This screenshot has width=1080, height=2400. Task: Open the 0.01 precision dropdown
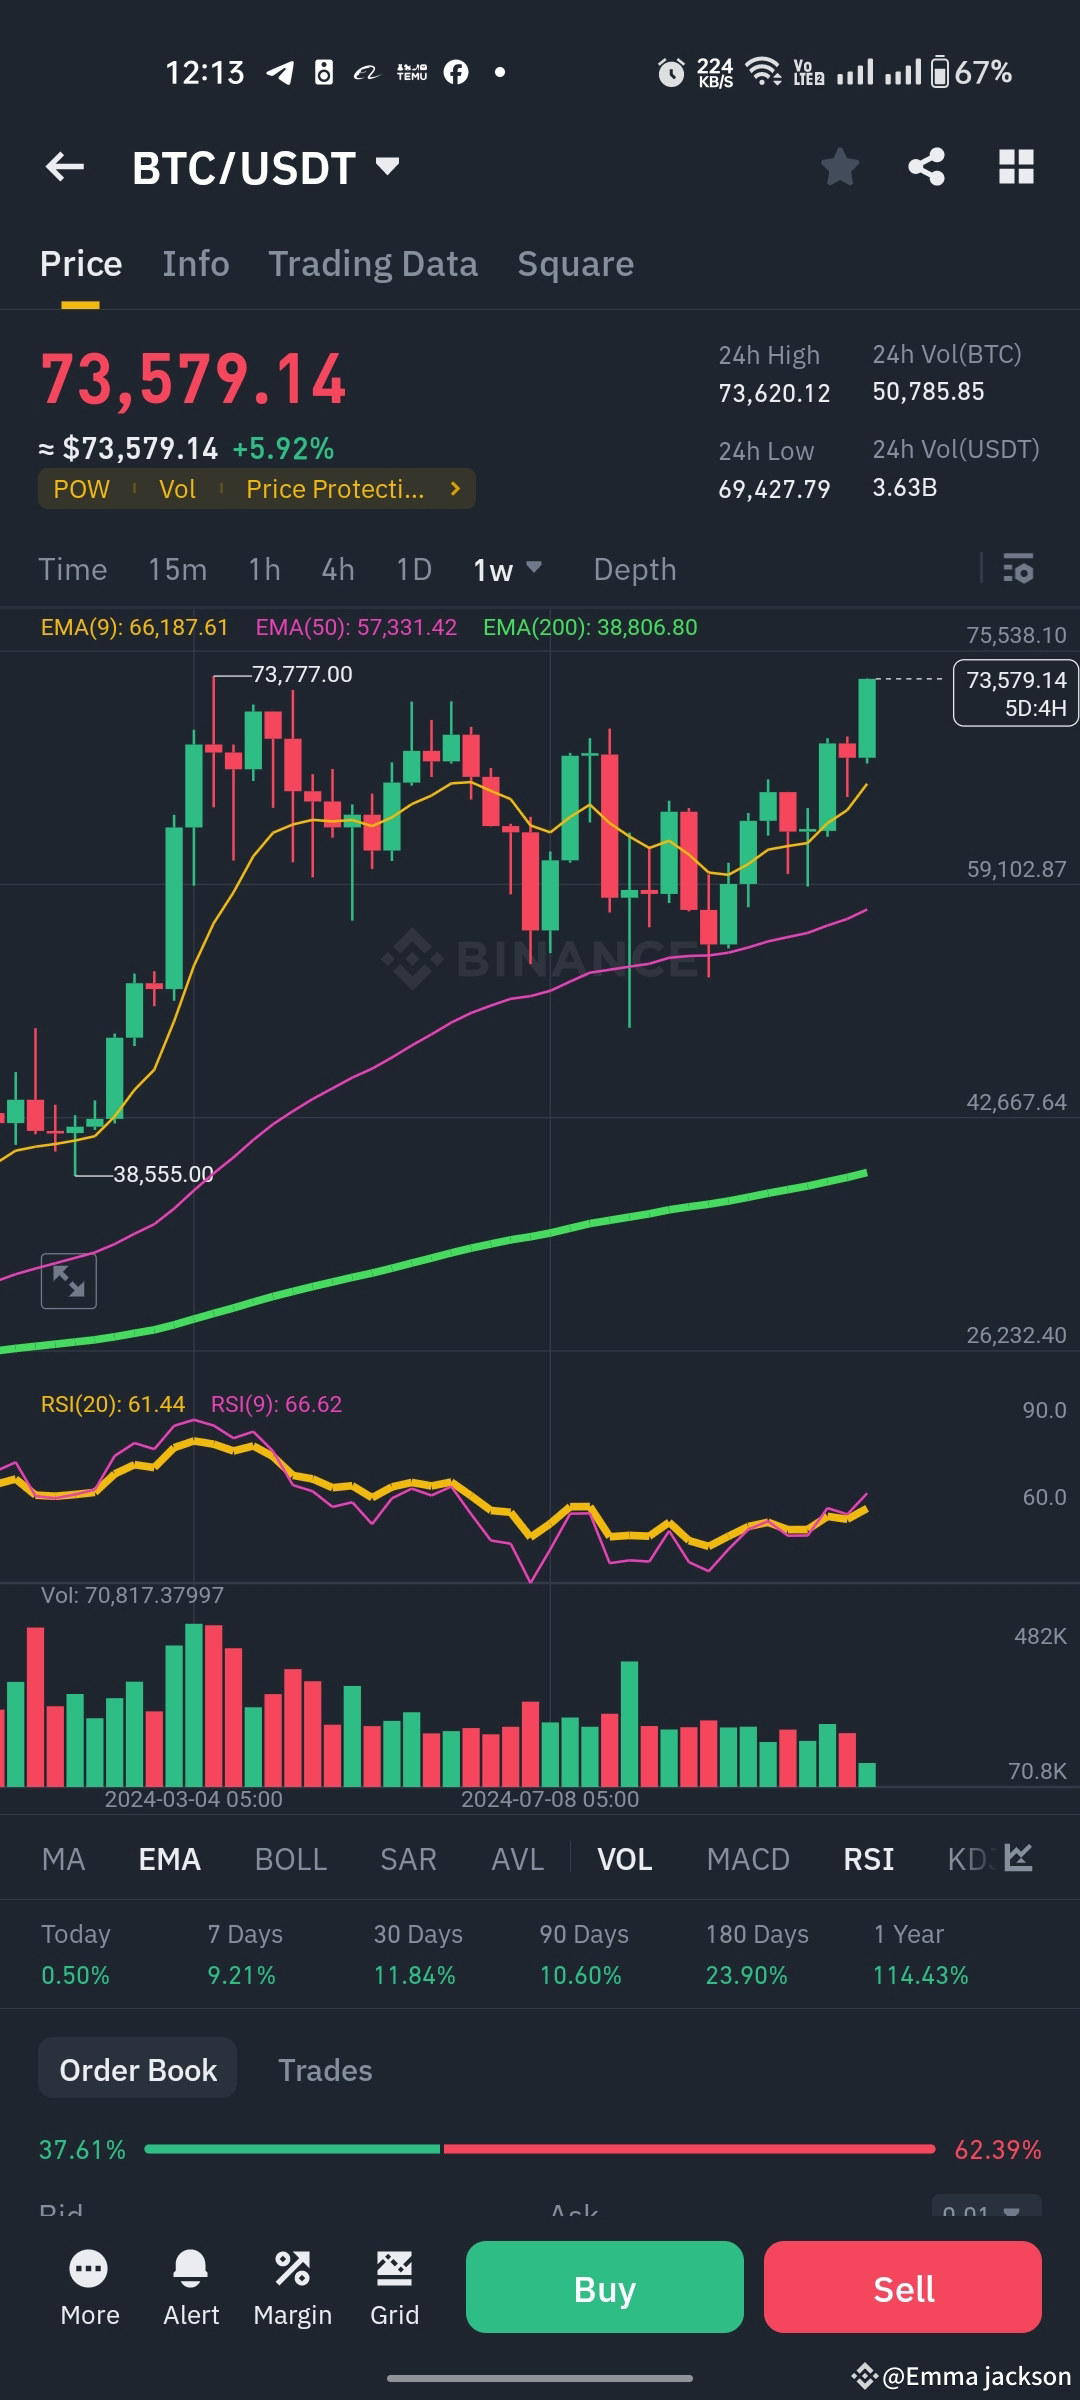985,2210
